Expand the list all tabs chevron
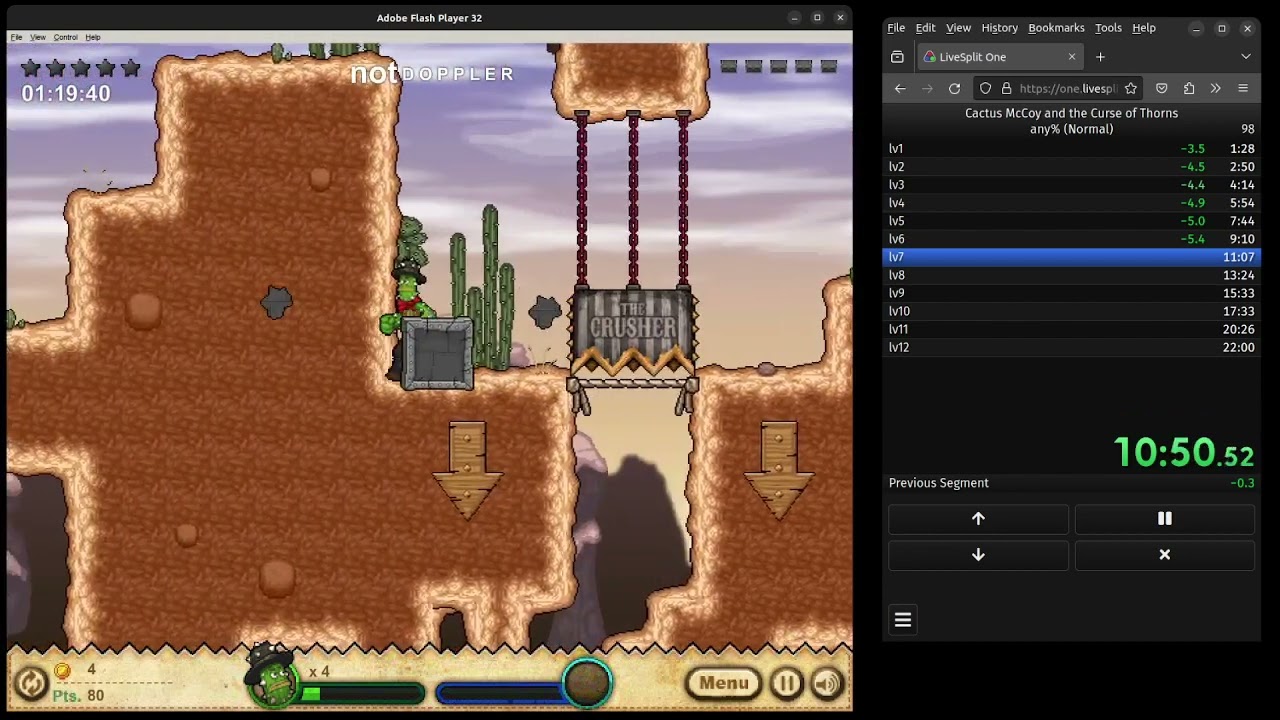 1246,57
